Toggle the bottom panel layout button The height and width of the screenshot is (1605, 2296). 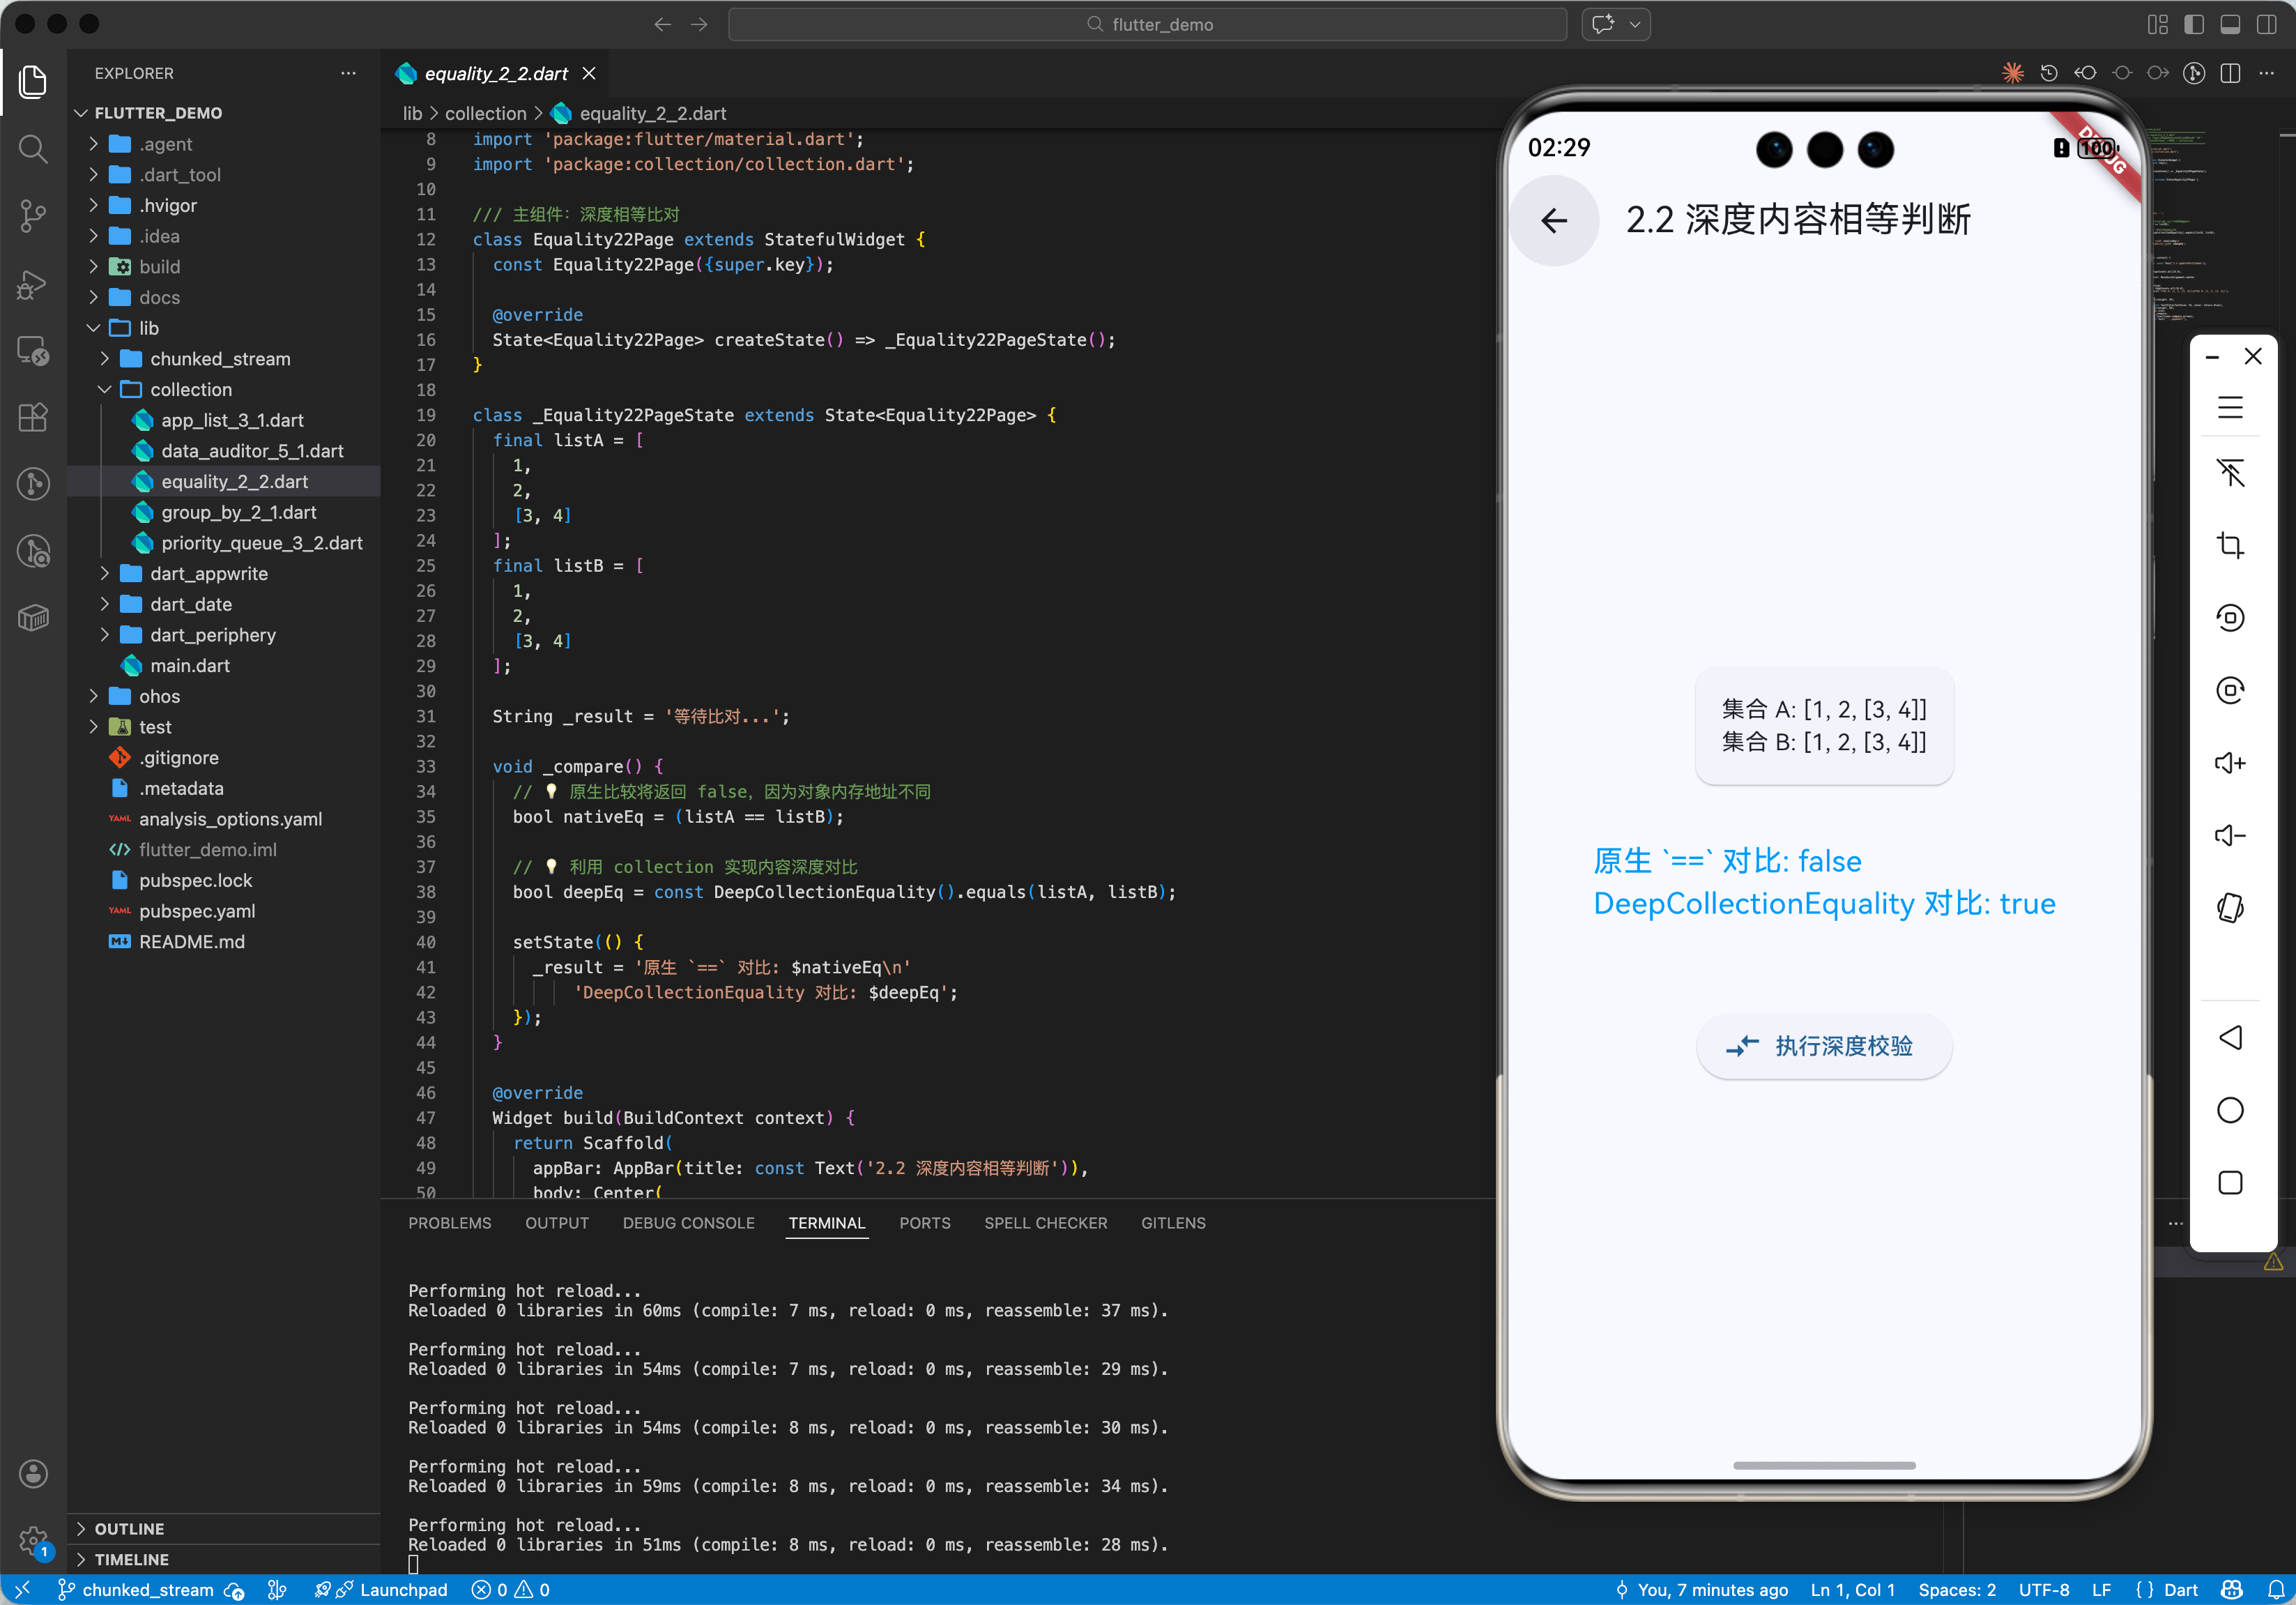click(2229, 24)
